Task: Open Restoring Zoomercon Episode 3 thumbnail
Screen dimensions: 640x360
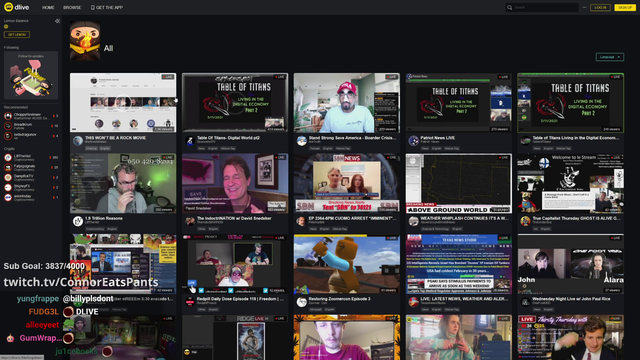Action: pos(347,264)
